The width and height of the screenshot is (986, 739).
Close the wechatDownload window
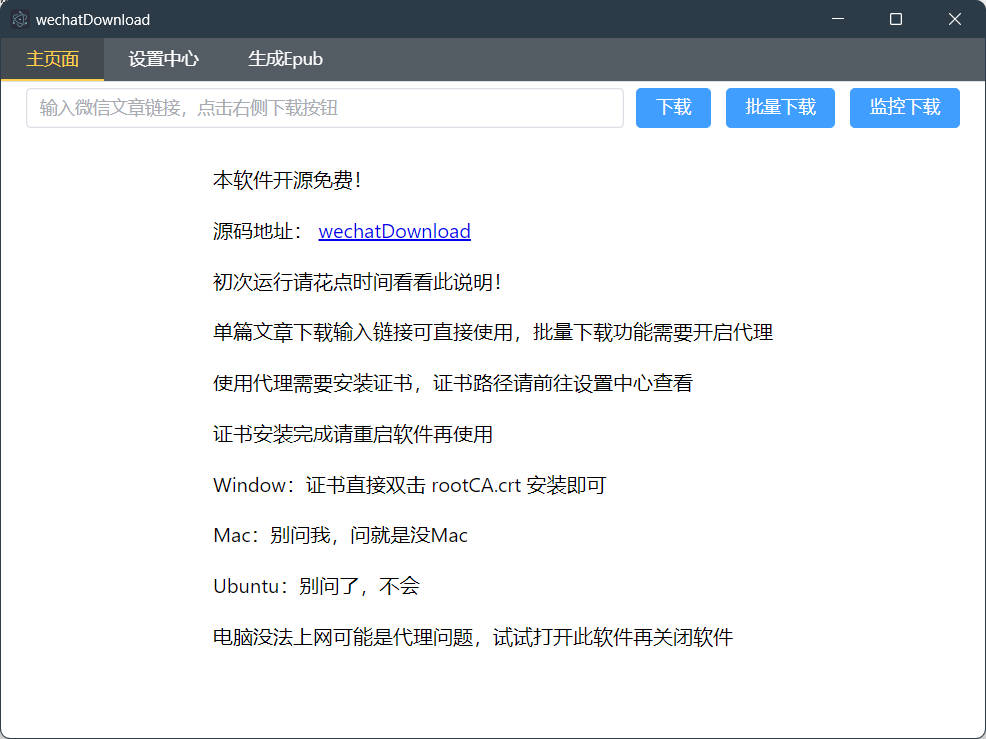coord(955,19)
